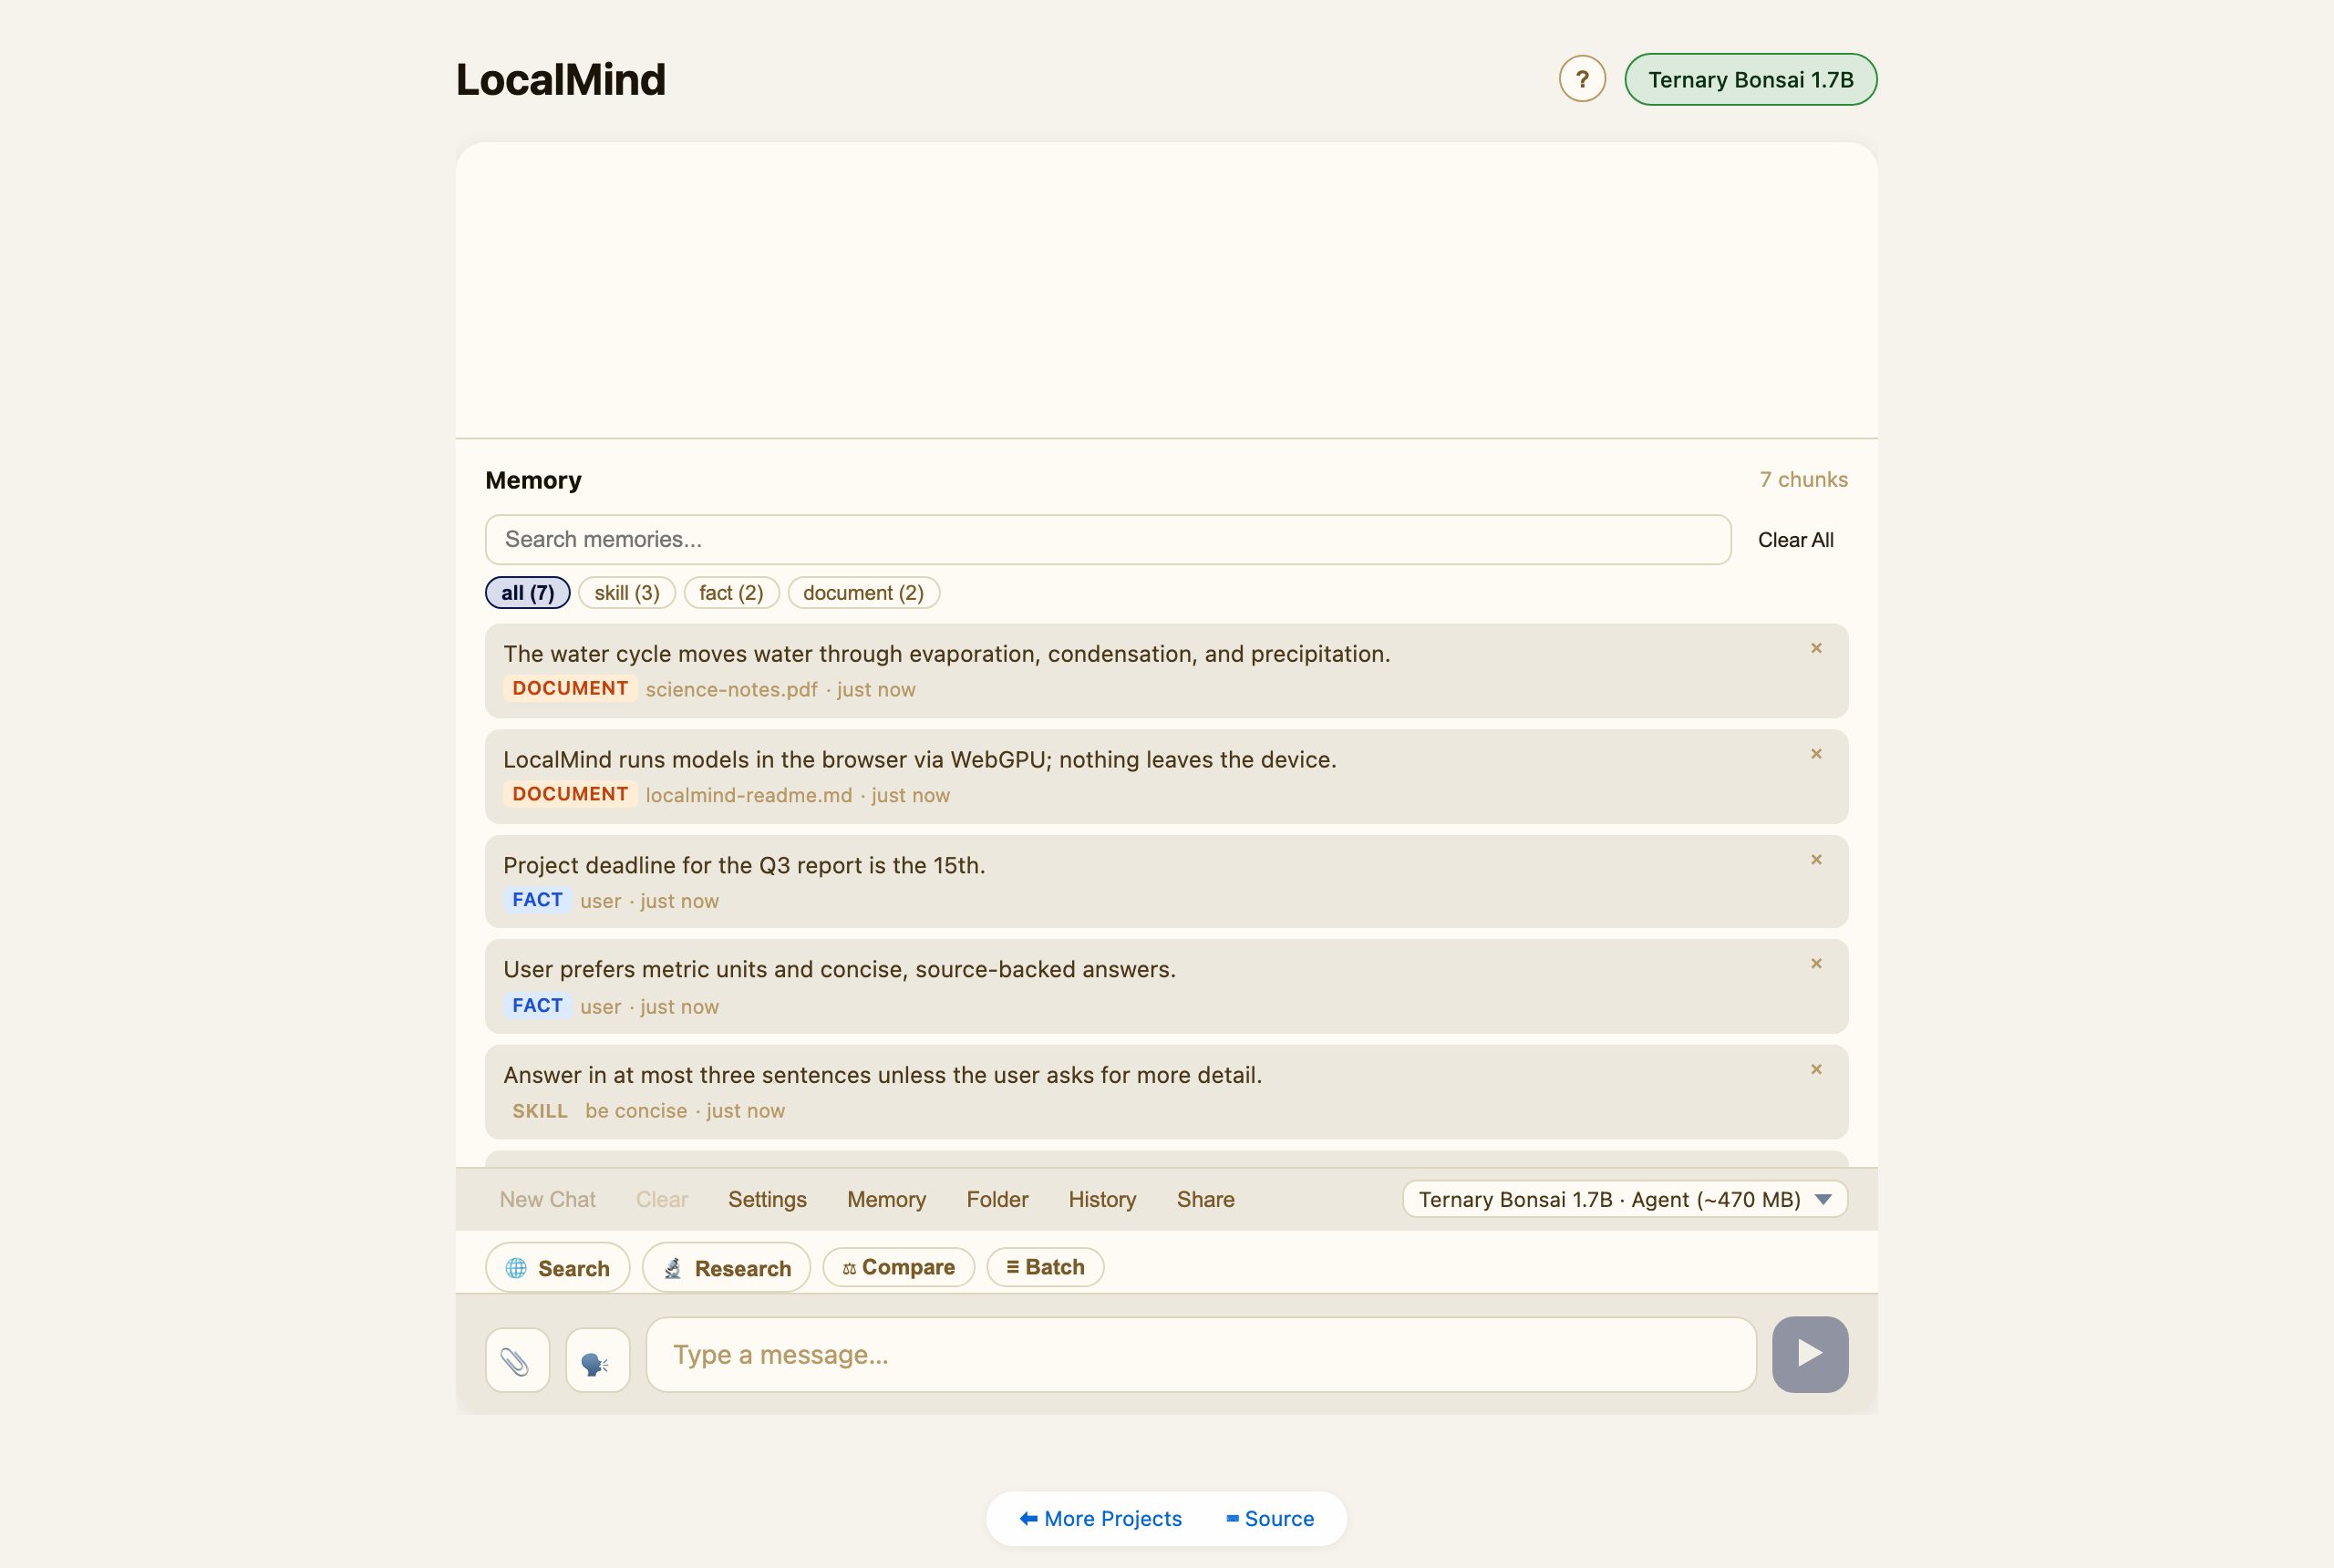This screenshot has height=1568, width=2334.
Task: Launch the Research mode button
Action: 726,1268
